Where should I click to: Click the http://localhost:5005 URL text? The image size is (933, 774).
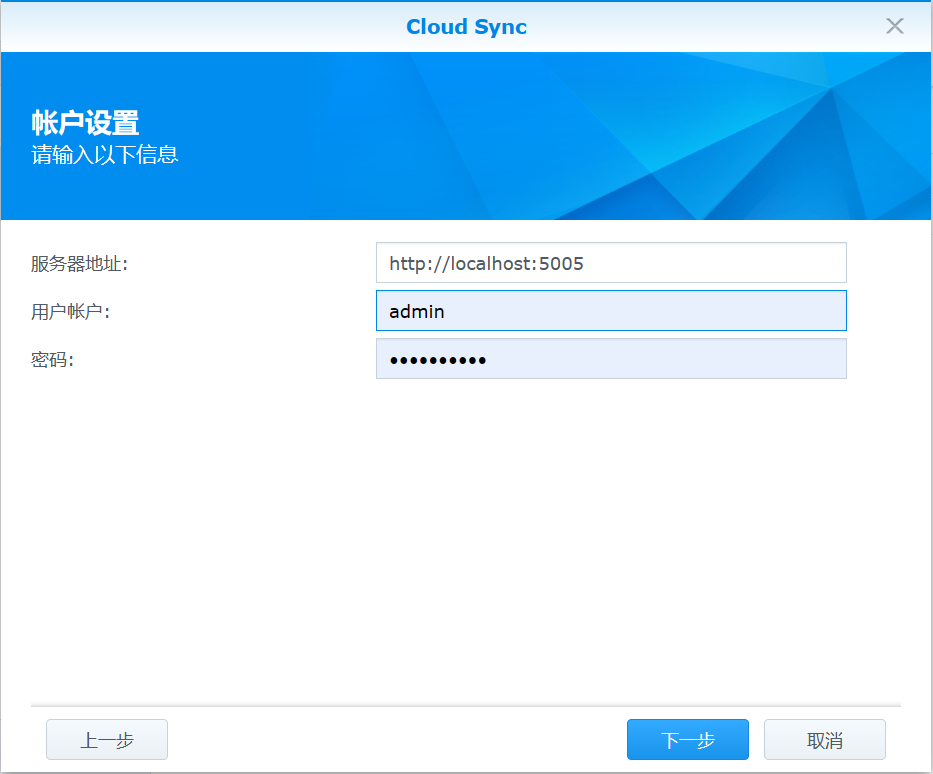click(486, 264)
